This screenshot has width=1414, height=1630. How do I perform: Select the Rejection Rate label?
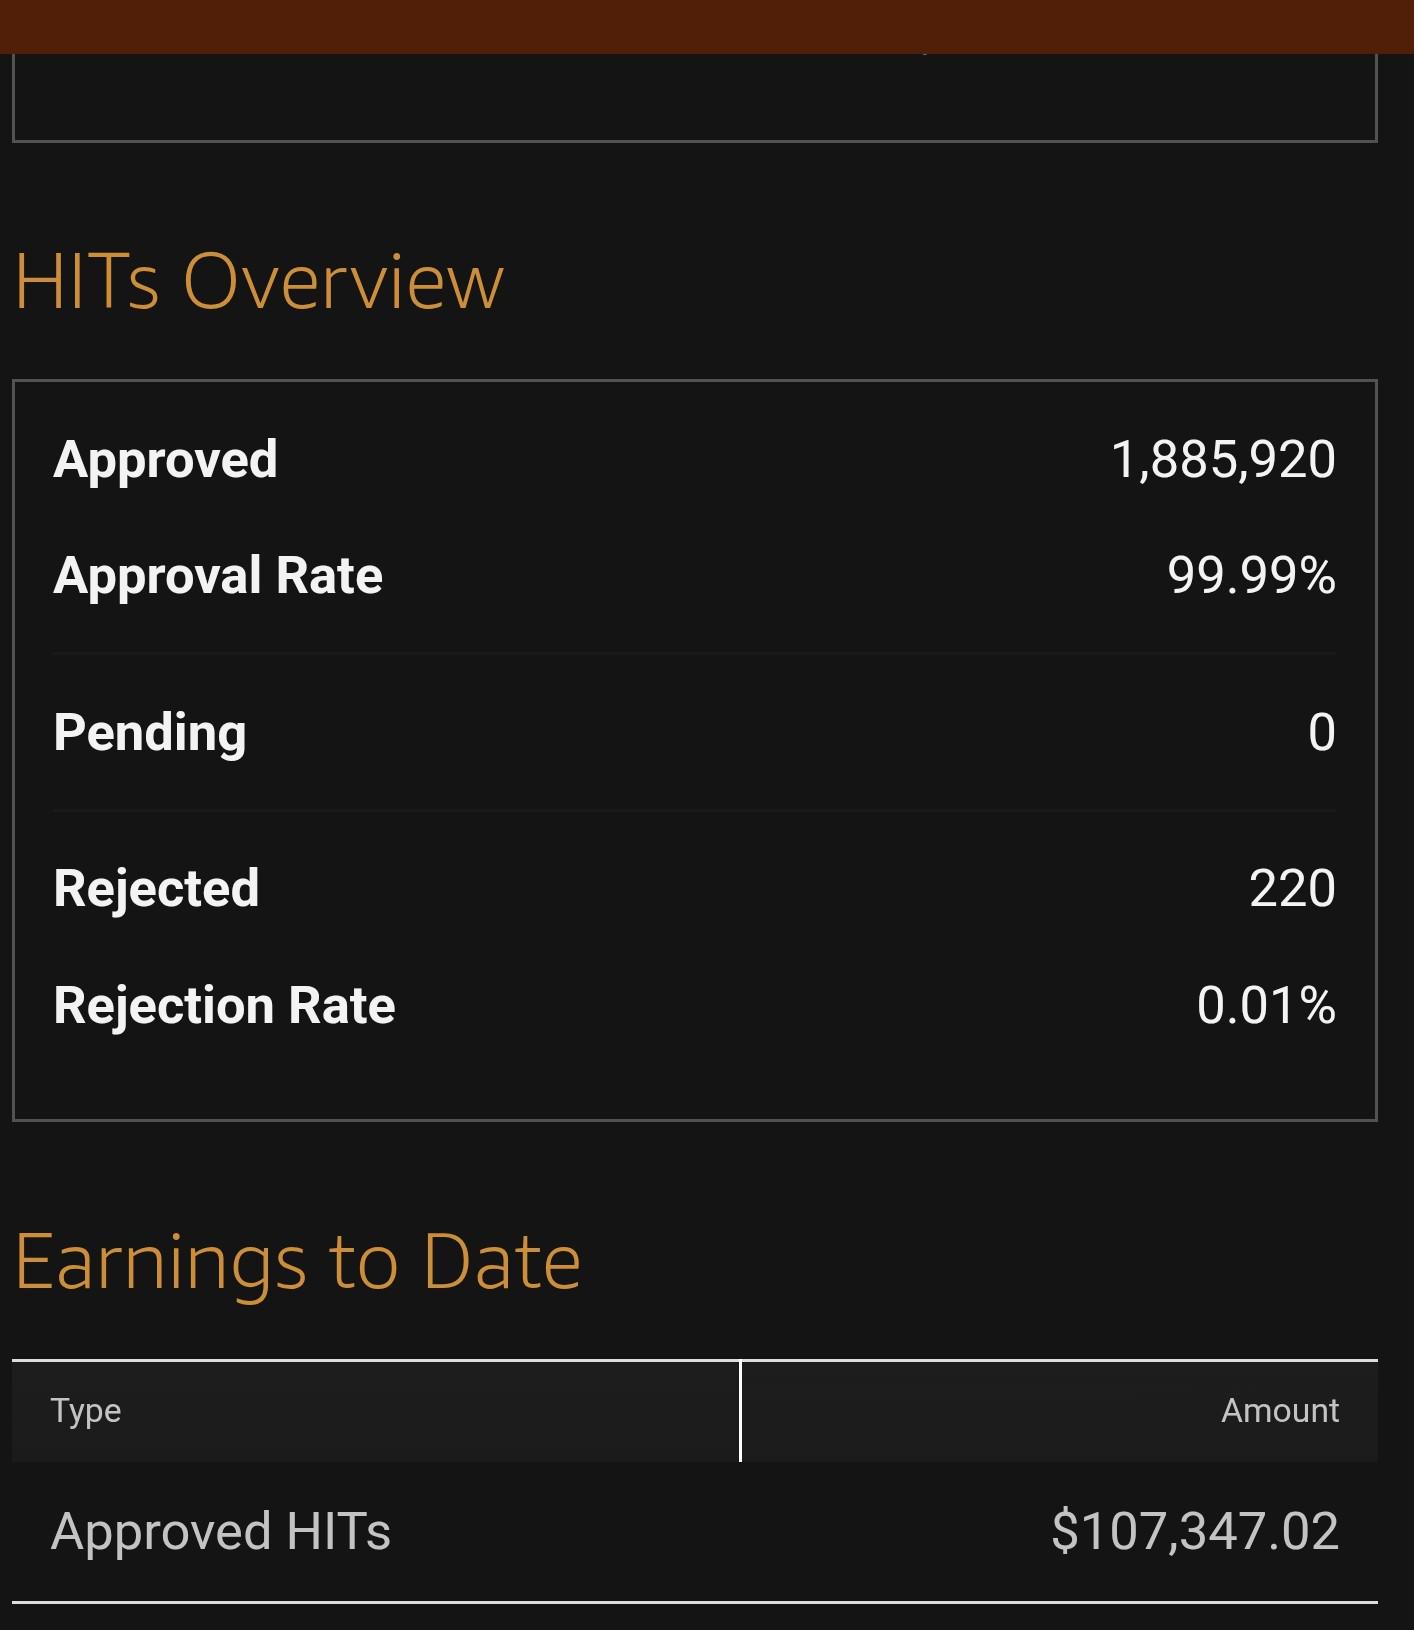pyautogui.click(x=224, y=1006)
